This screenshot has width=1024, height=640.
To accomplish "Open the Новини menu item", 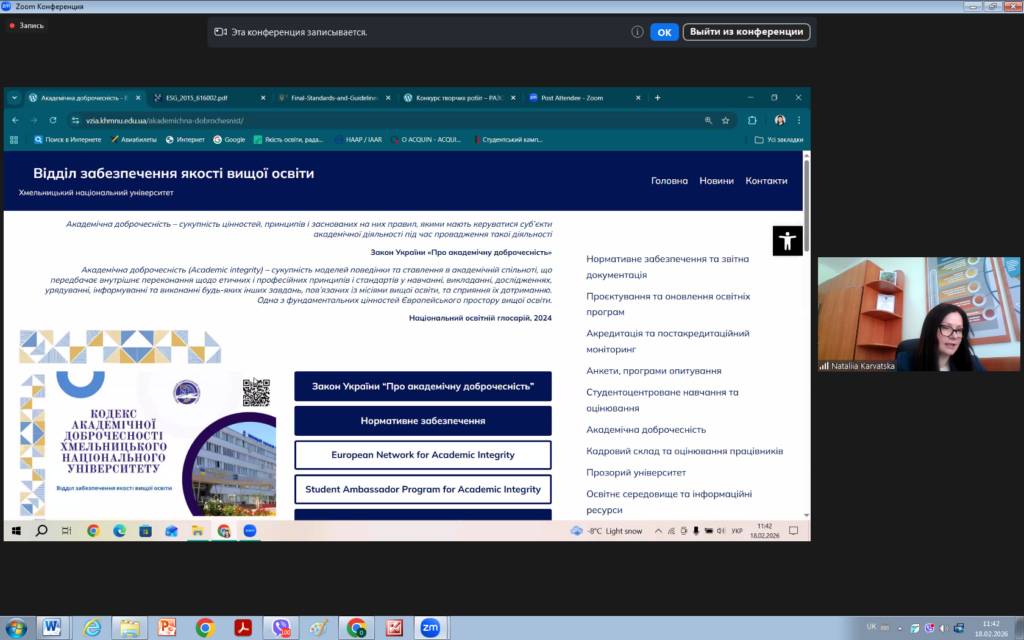I will click(716, 181).
